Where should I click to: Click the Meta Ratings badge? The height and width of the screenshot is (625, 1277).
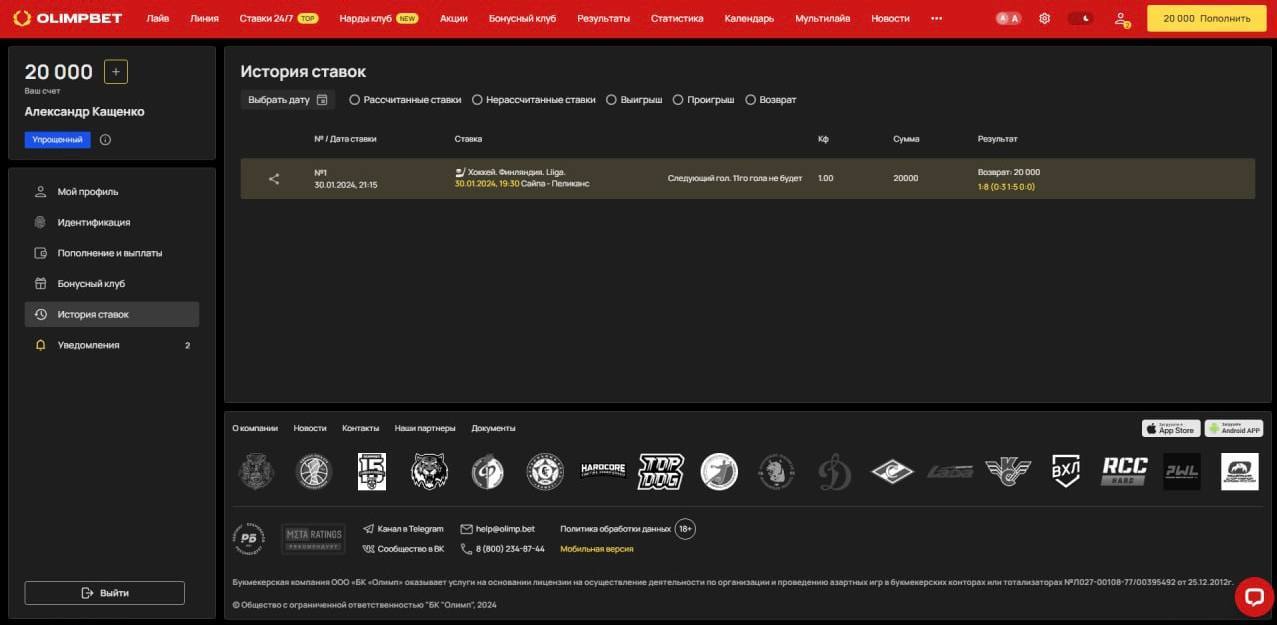pos(313,538)
